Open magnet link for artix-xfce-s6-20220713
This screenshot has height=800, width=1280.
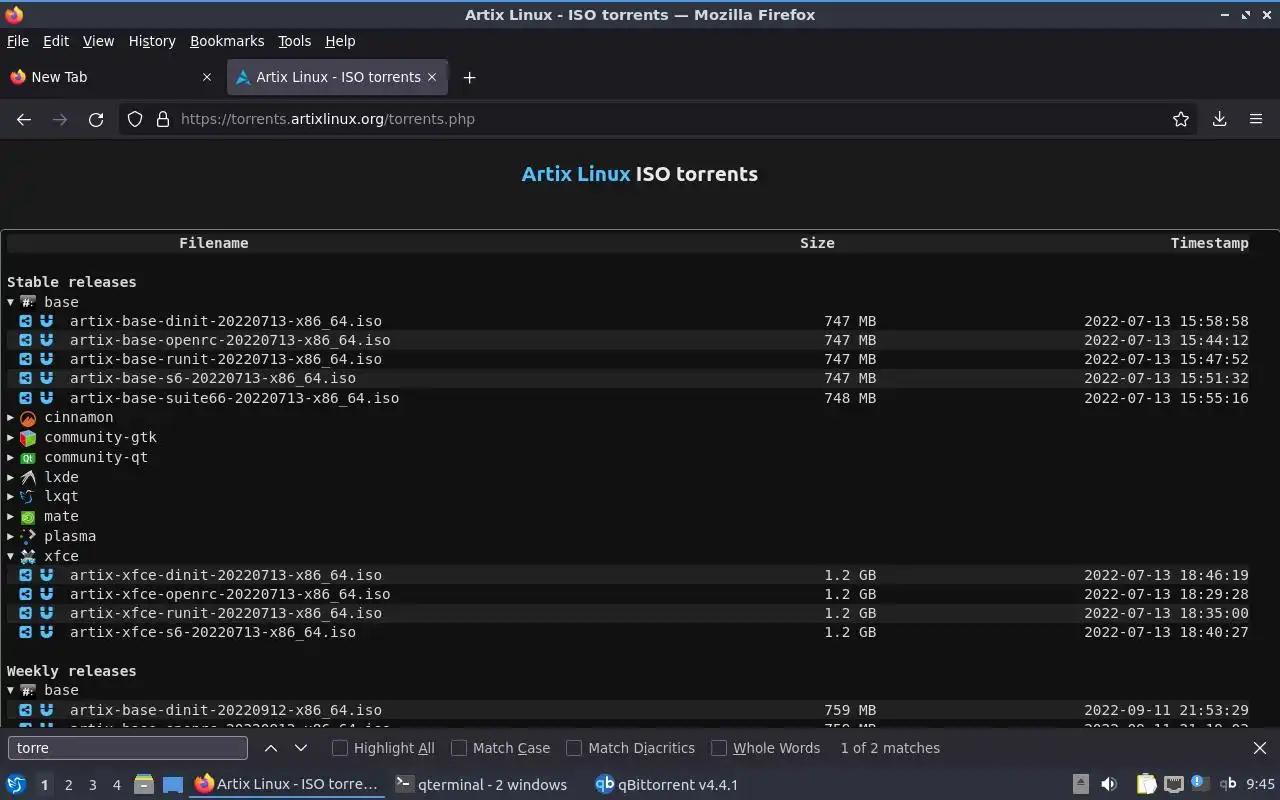(46, 632)
